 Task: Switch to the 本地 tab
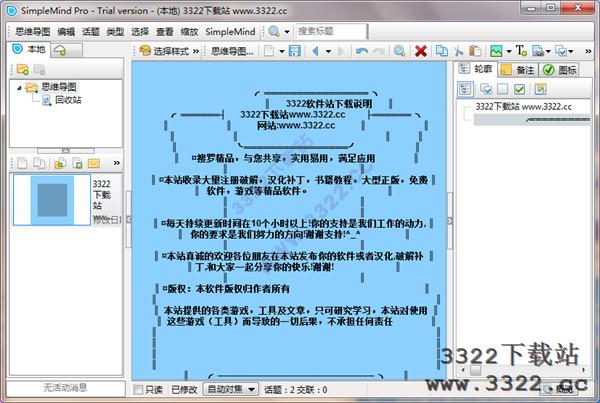(x=29, y=49)
